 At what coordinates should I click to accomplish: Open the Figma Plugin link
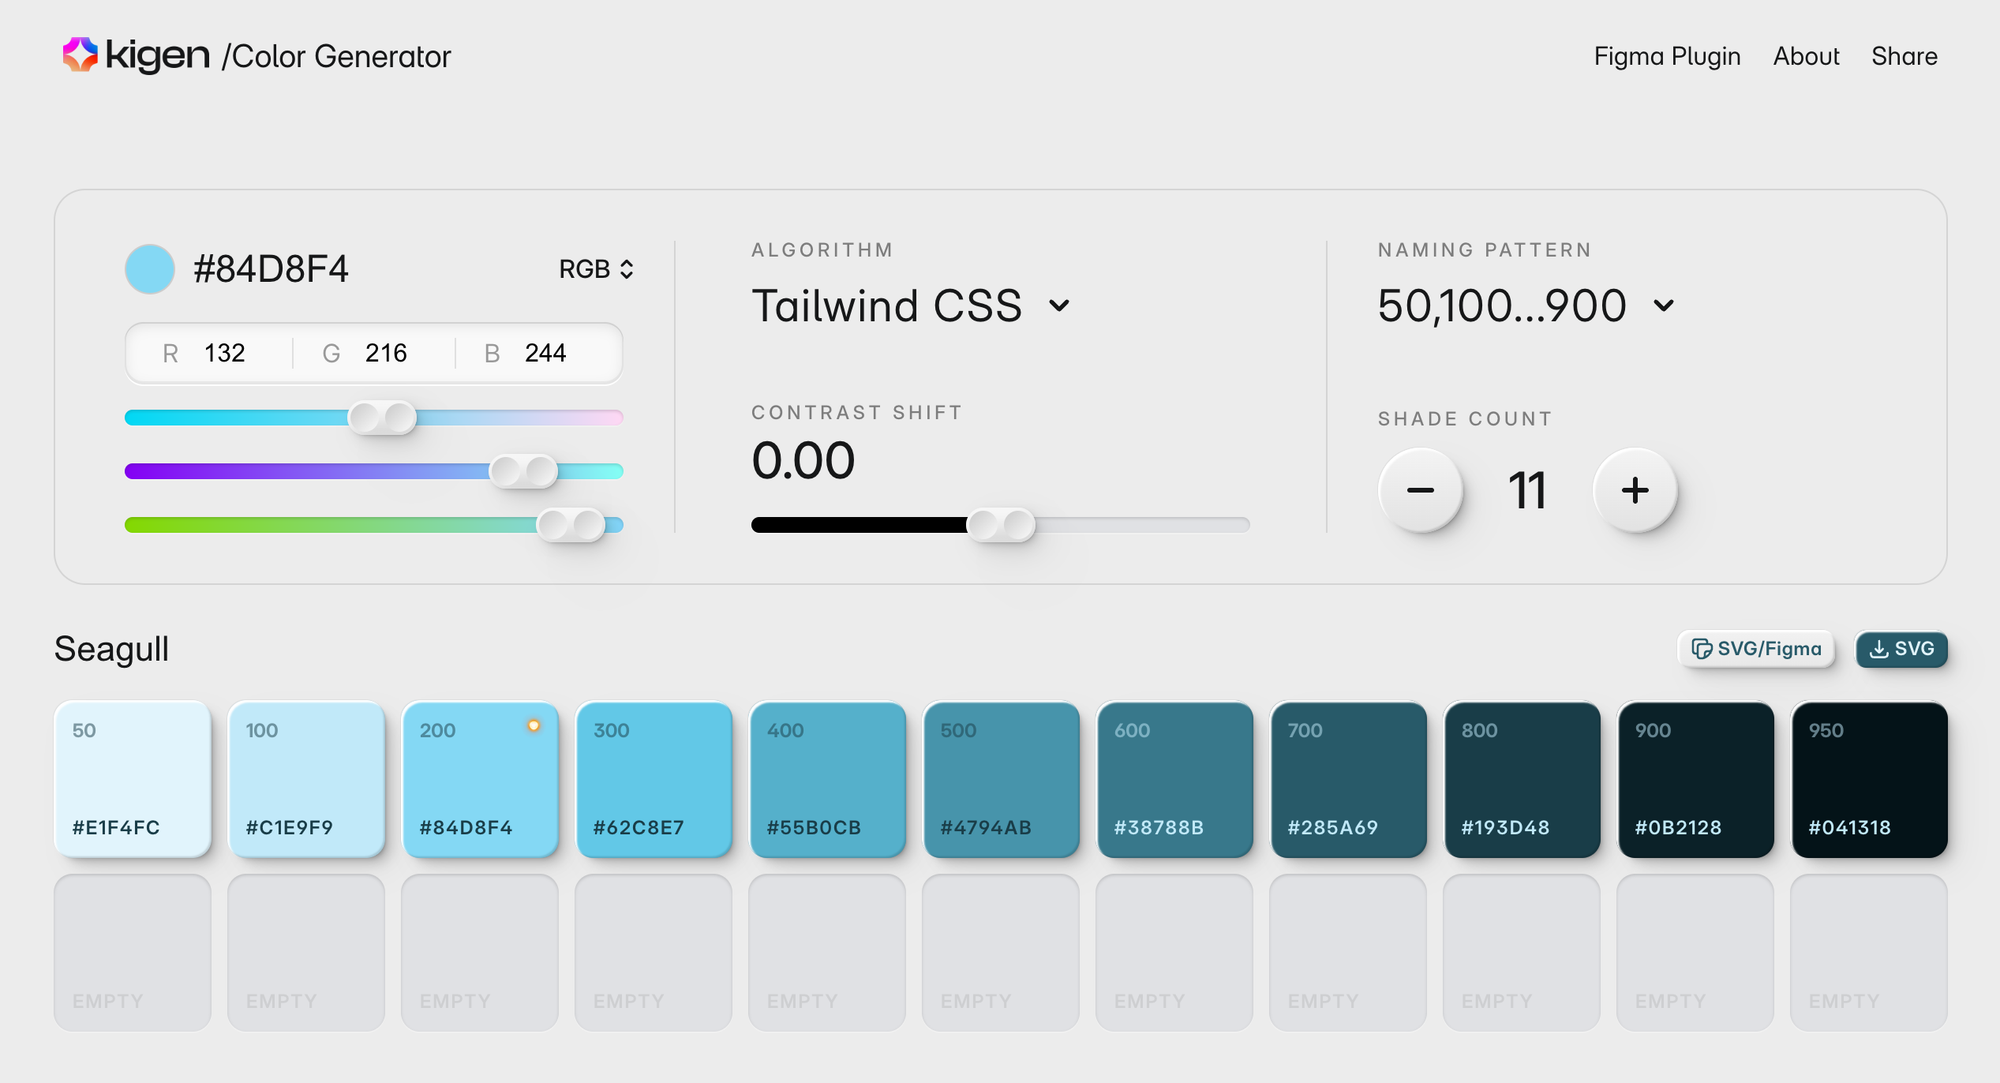click(x=1667, y=56)
